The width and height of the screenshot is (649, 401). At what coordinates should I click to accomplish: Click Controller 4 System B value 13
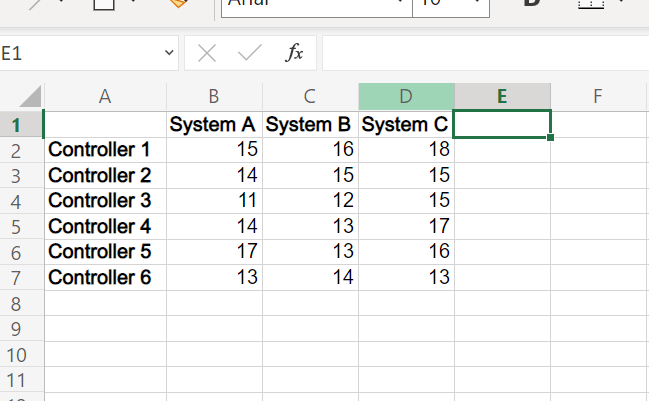(310, 227)
